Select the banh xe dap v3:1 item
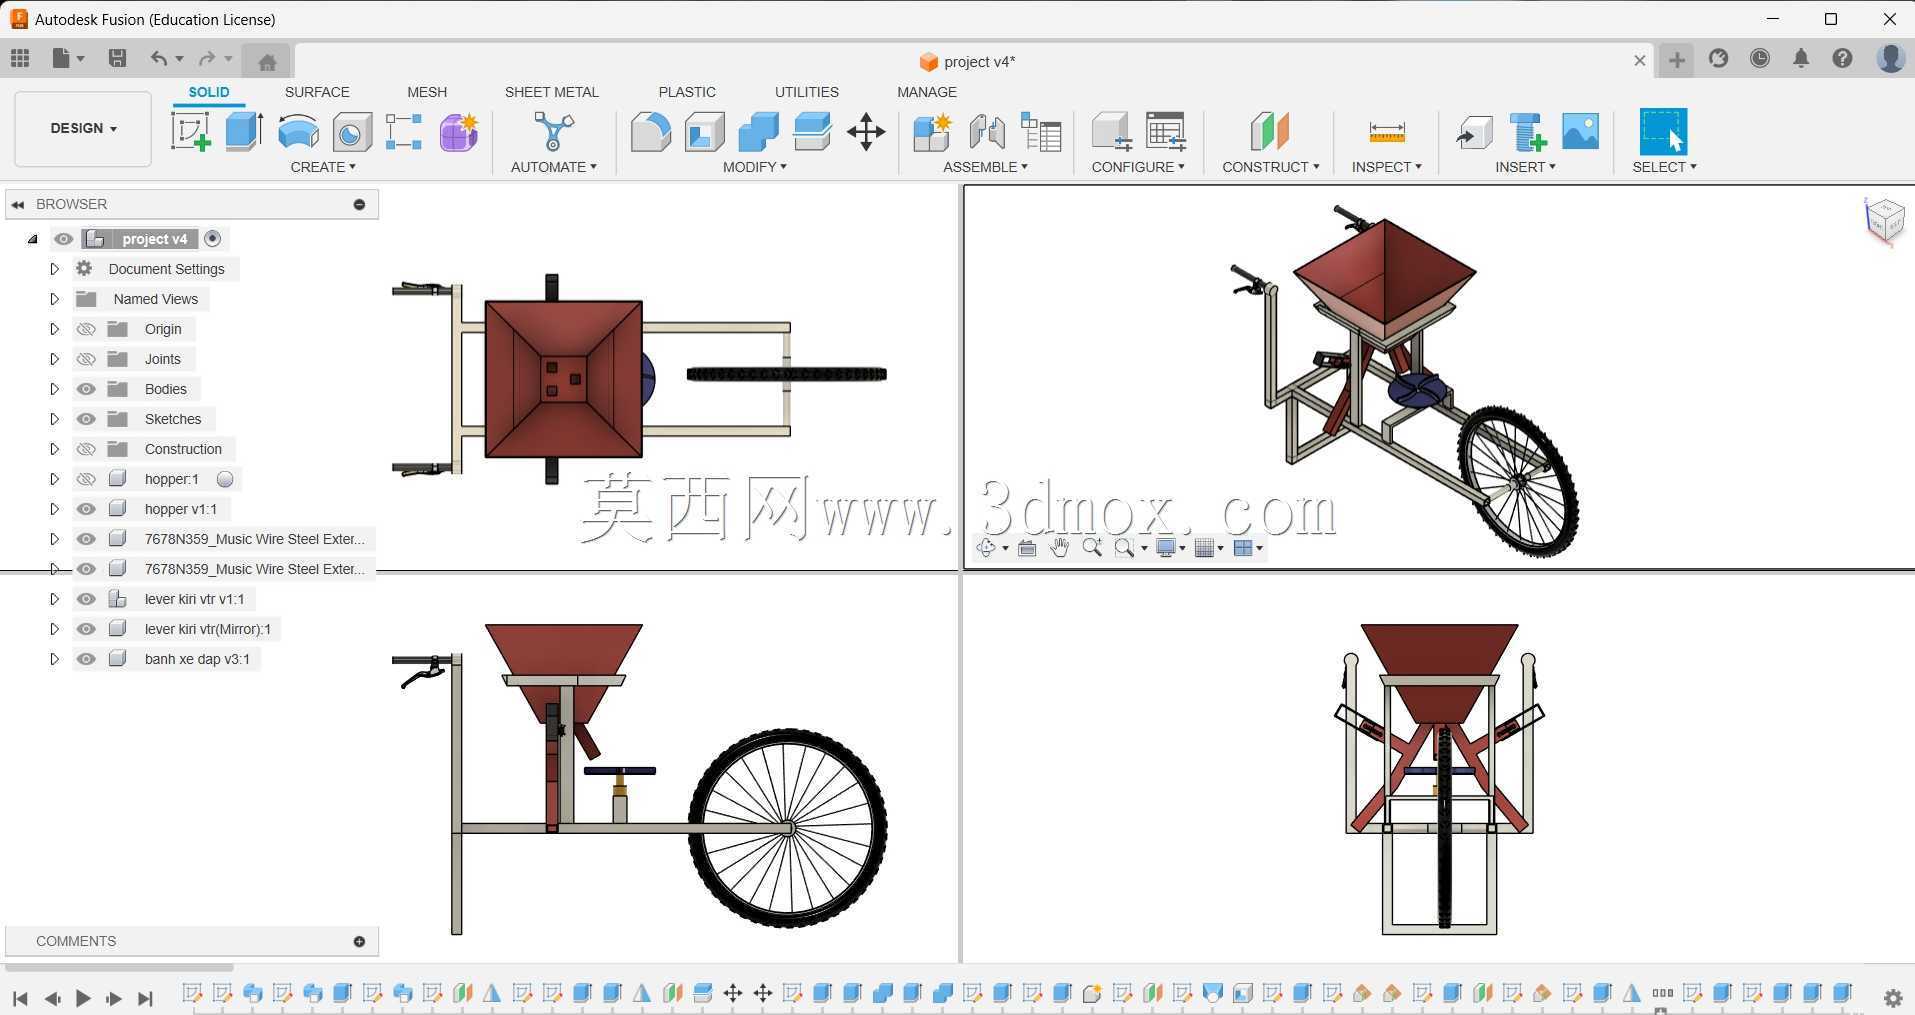This screenshot has width=1915, height=1015. click(197, 659)
